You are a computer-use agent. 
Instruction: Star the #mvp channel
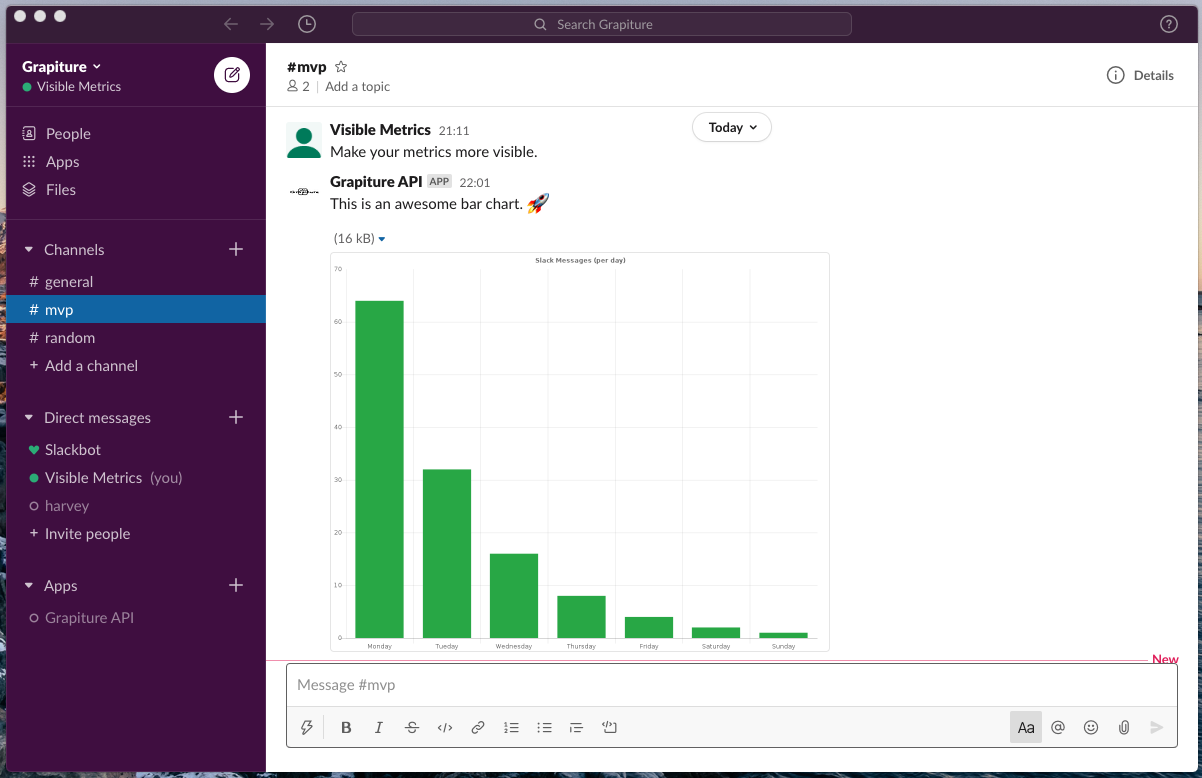(x=341, y=67)
